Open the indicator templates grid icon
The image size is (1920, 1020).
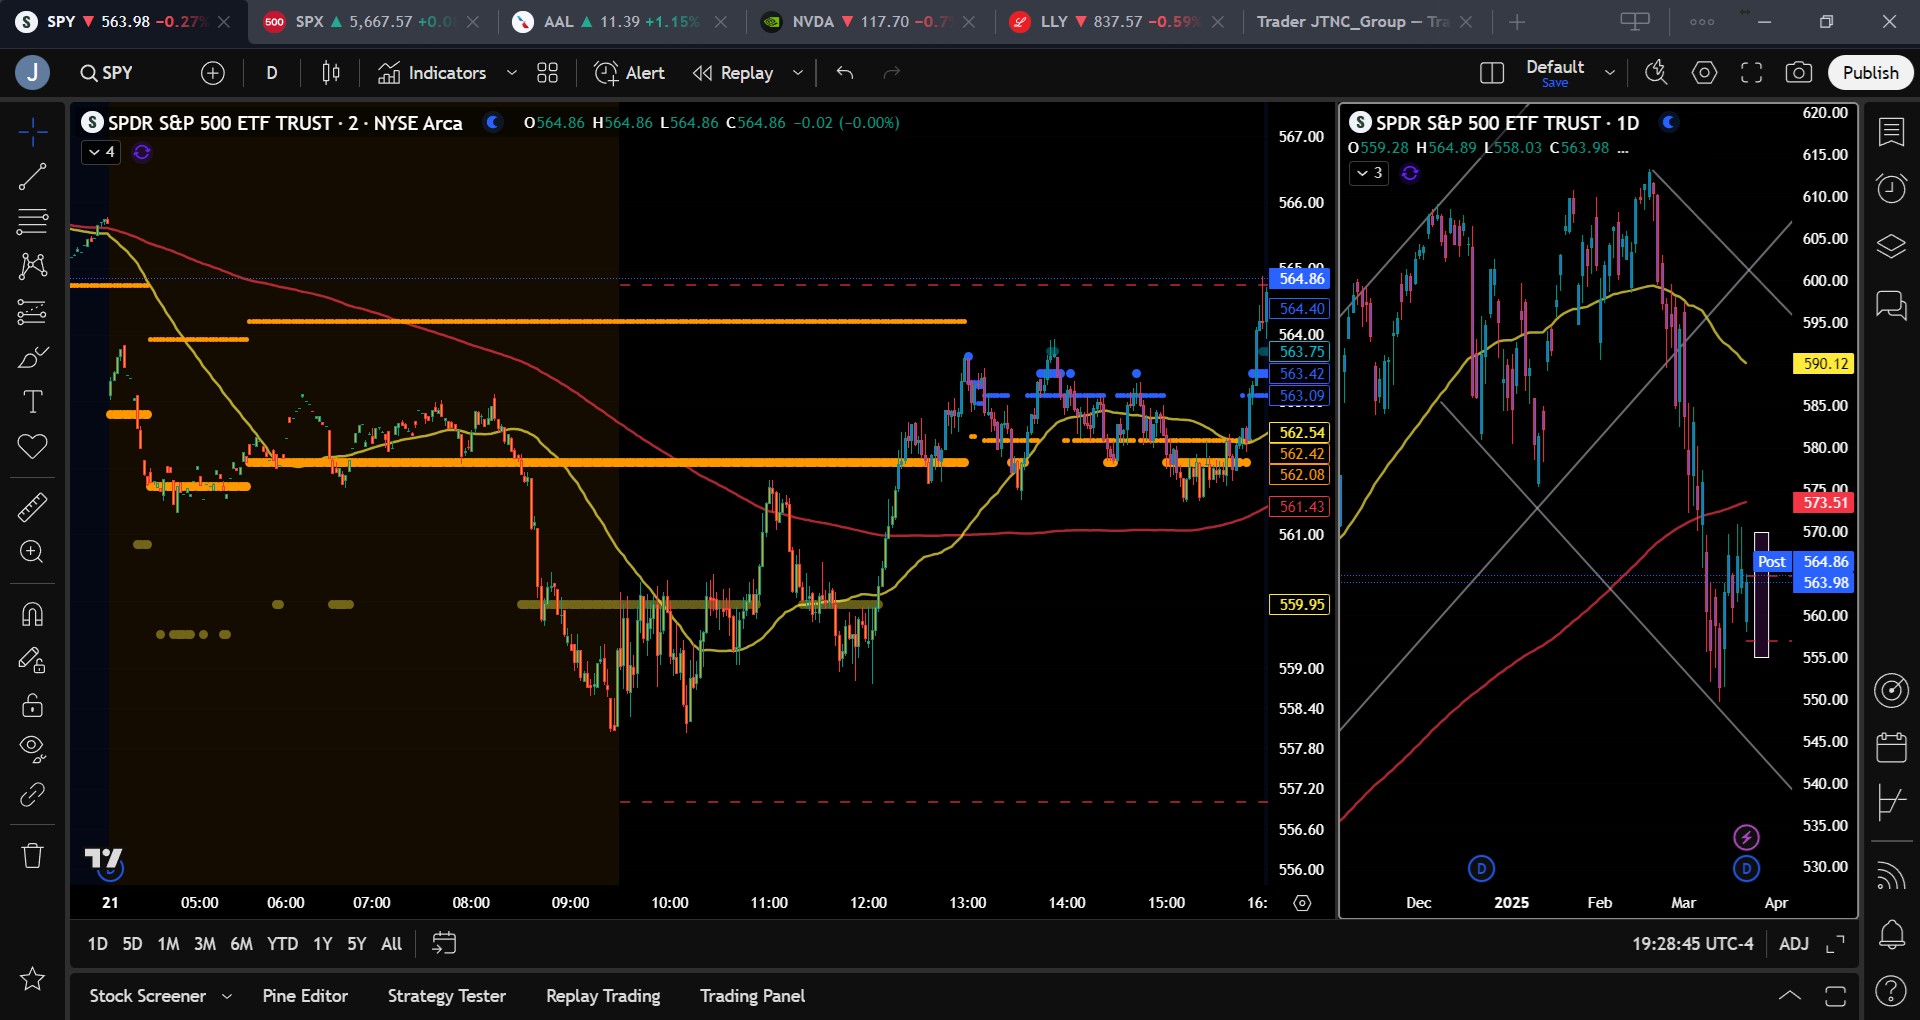[x=548, y=73]
